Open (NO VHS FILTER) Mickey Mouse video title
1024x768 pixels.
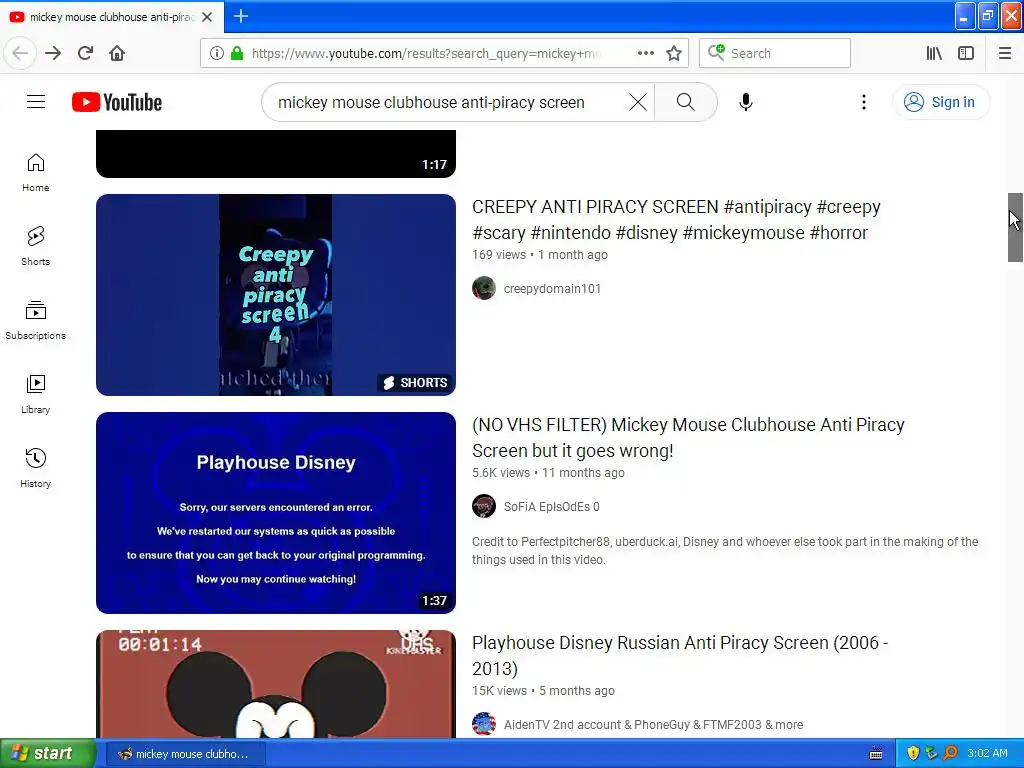(688, 438)
